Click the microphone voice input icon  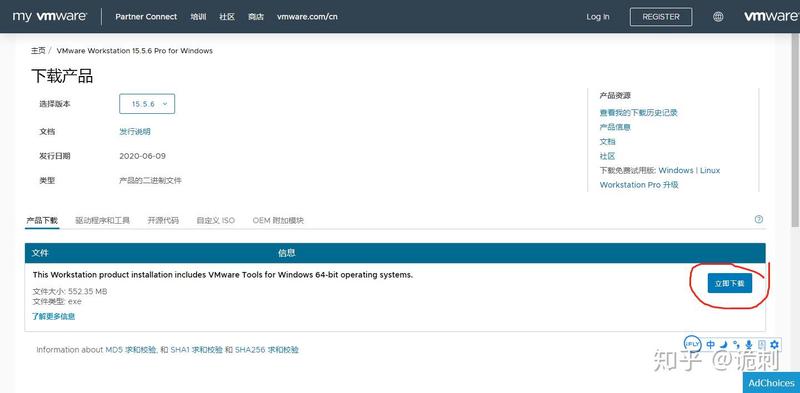click(749, 345)
